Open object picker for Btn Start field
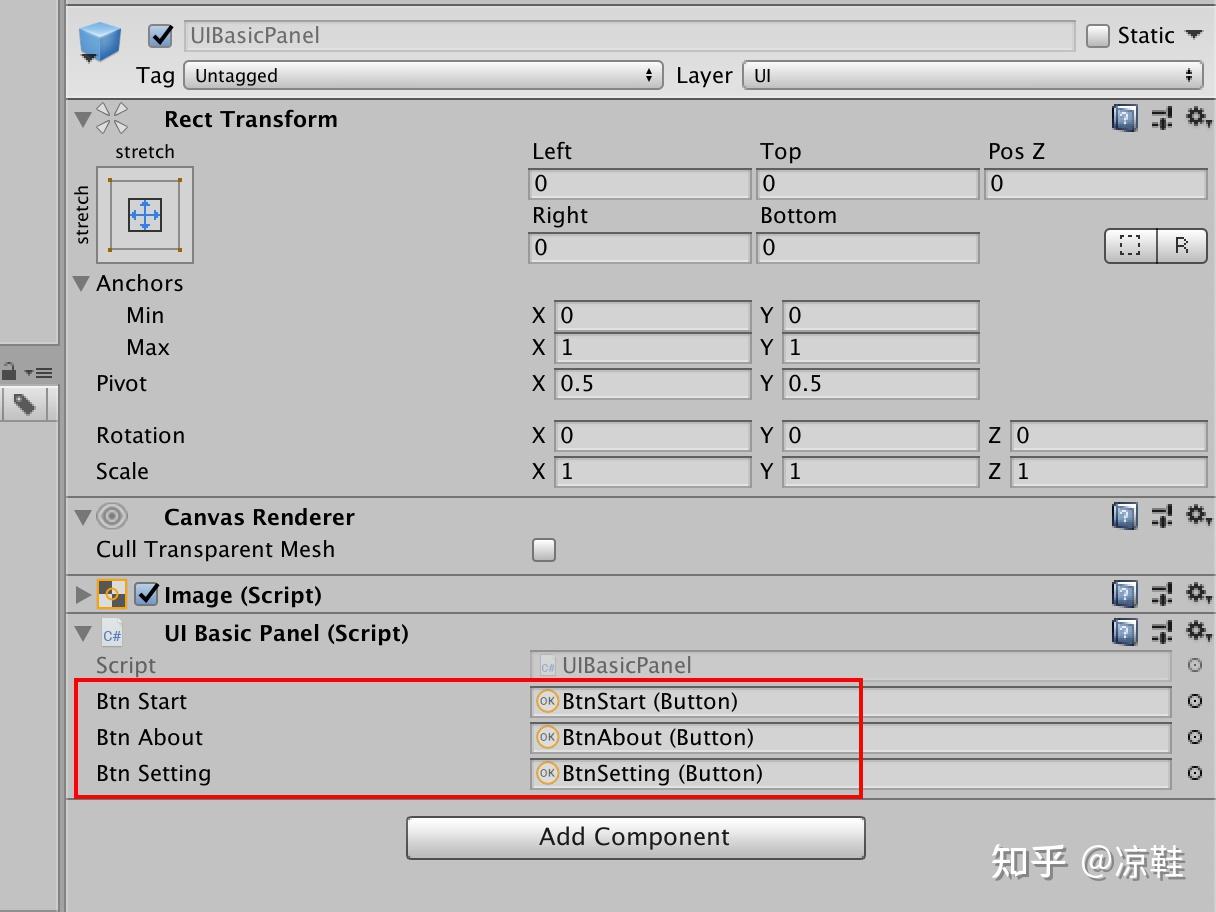The height and width of the screenshot is (912, 1216). (x=1196, y=702)
